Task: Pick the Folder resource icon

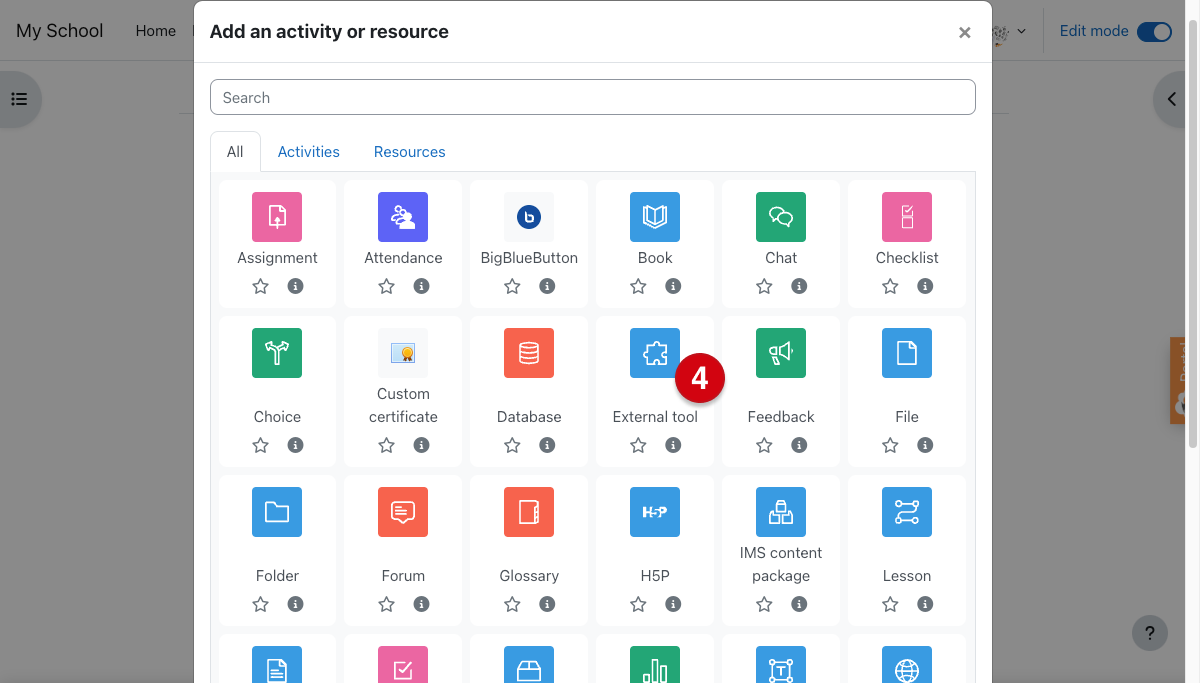Action: 277,512
